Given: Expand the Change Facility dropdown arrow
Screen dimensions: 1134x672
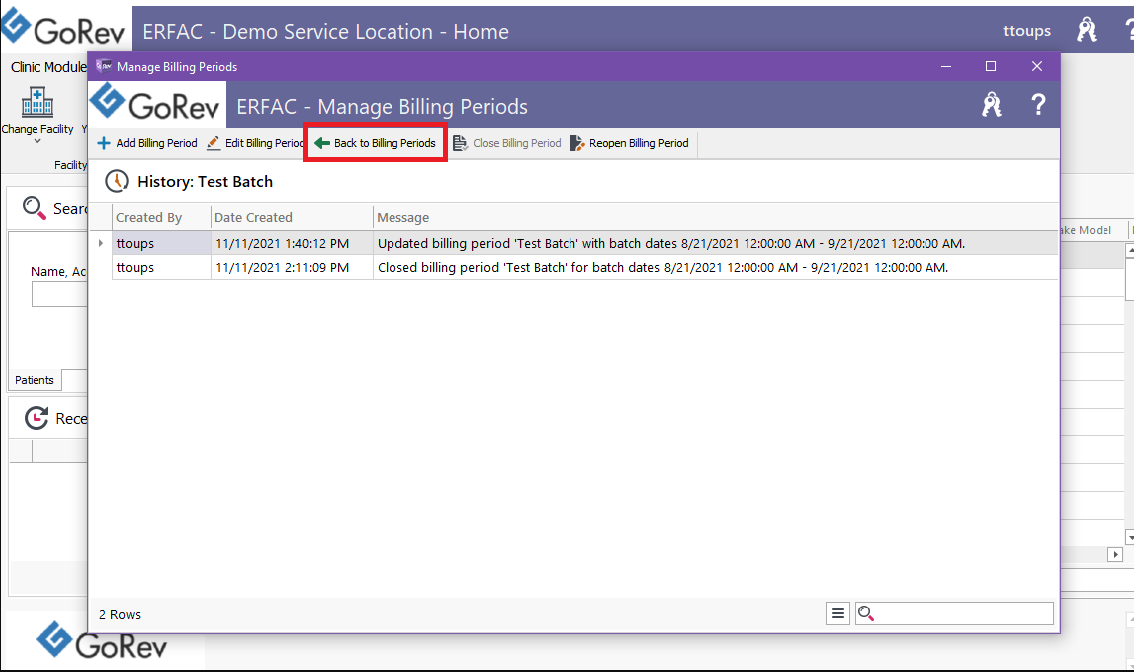Looking at the screenshot, I should point(38,141).
